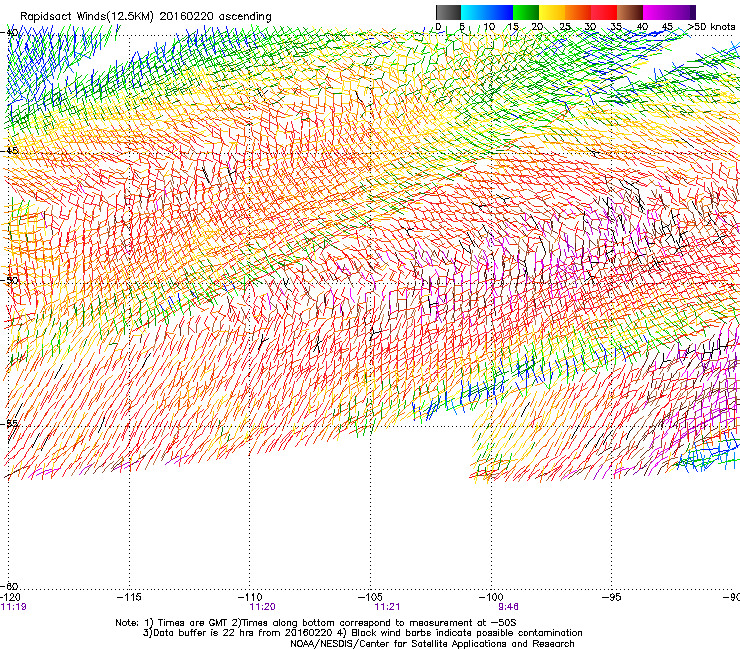Click the green 15-20 knots legend swatch
740x650 pixels.
tap(526, 12)
